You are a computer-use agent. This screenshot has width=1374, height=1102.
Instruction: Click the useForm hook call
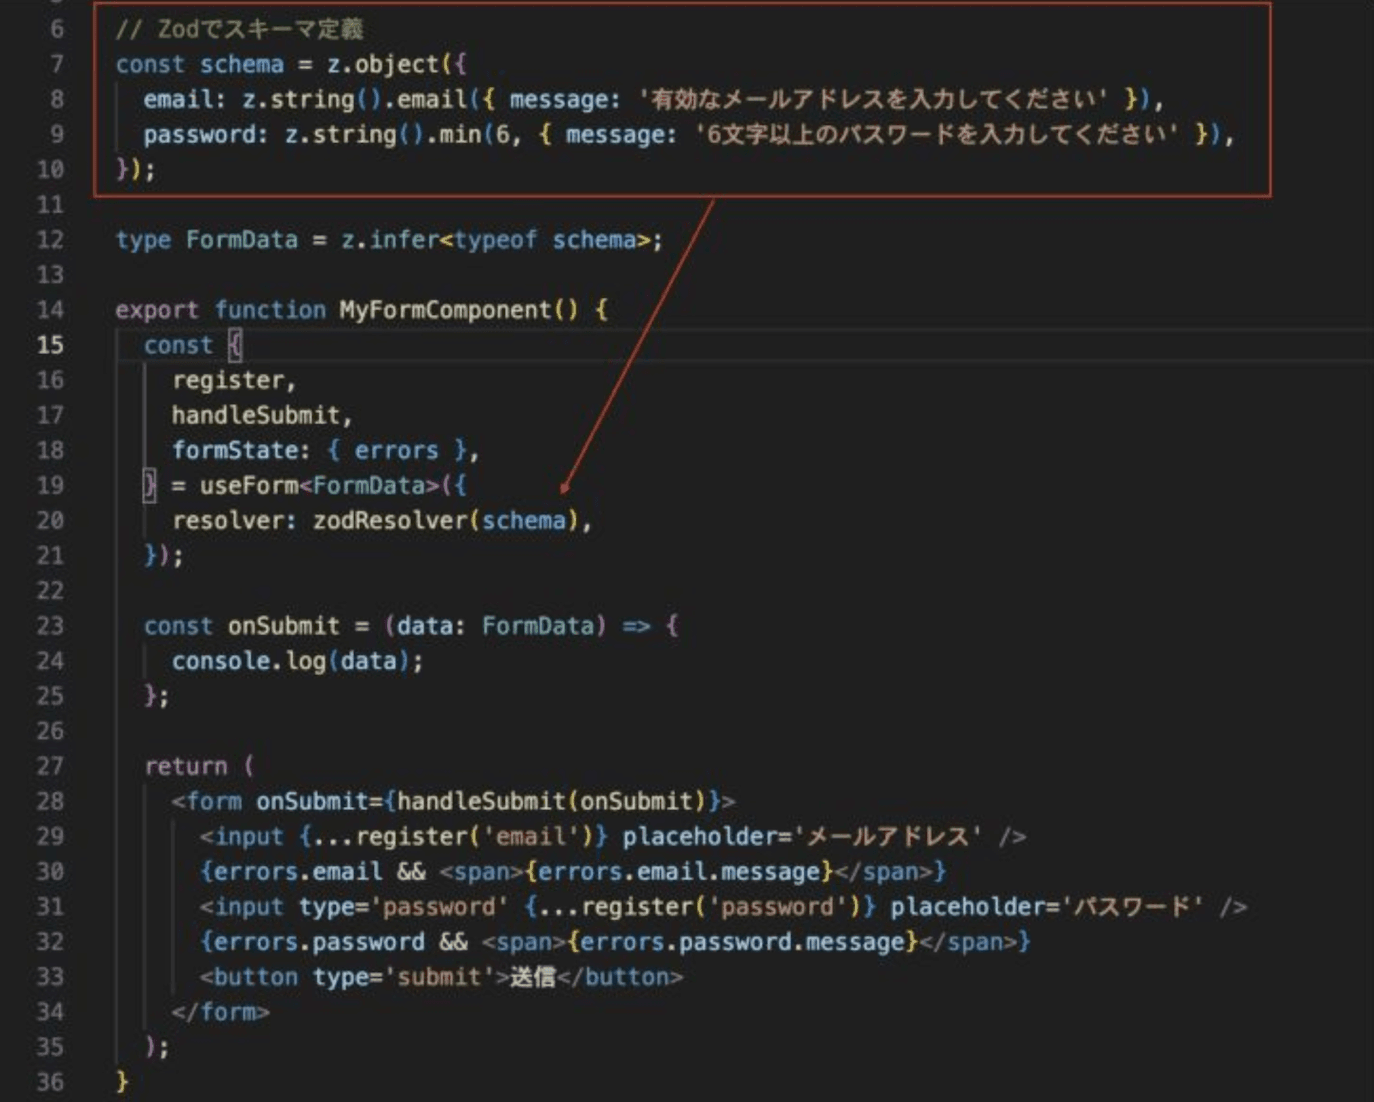pyautogui.click(x=249, y=486)
